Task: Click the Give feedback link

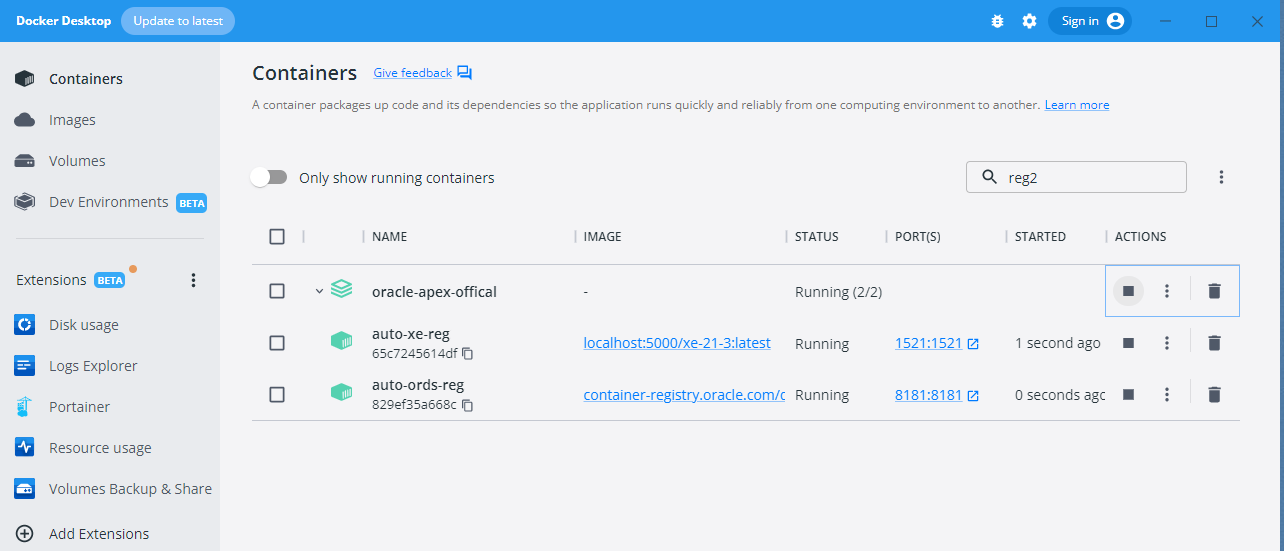Action: (x=412, y=73)
